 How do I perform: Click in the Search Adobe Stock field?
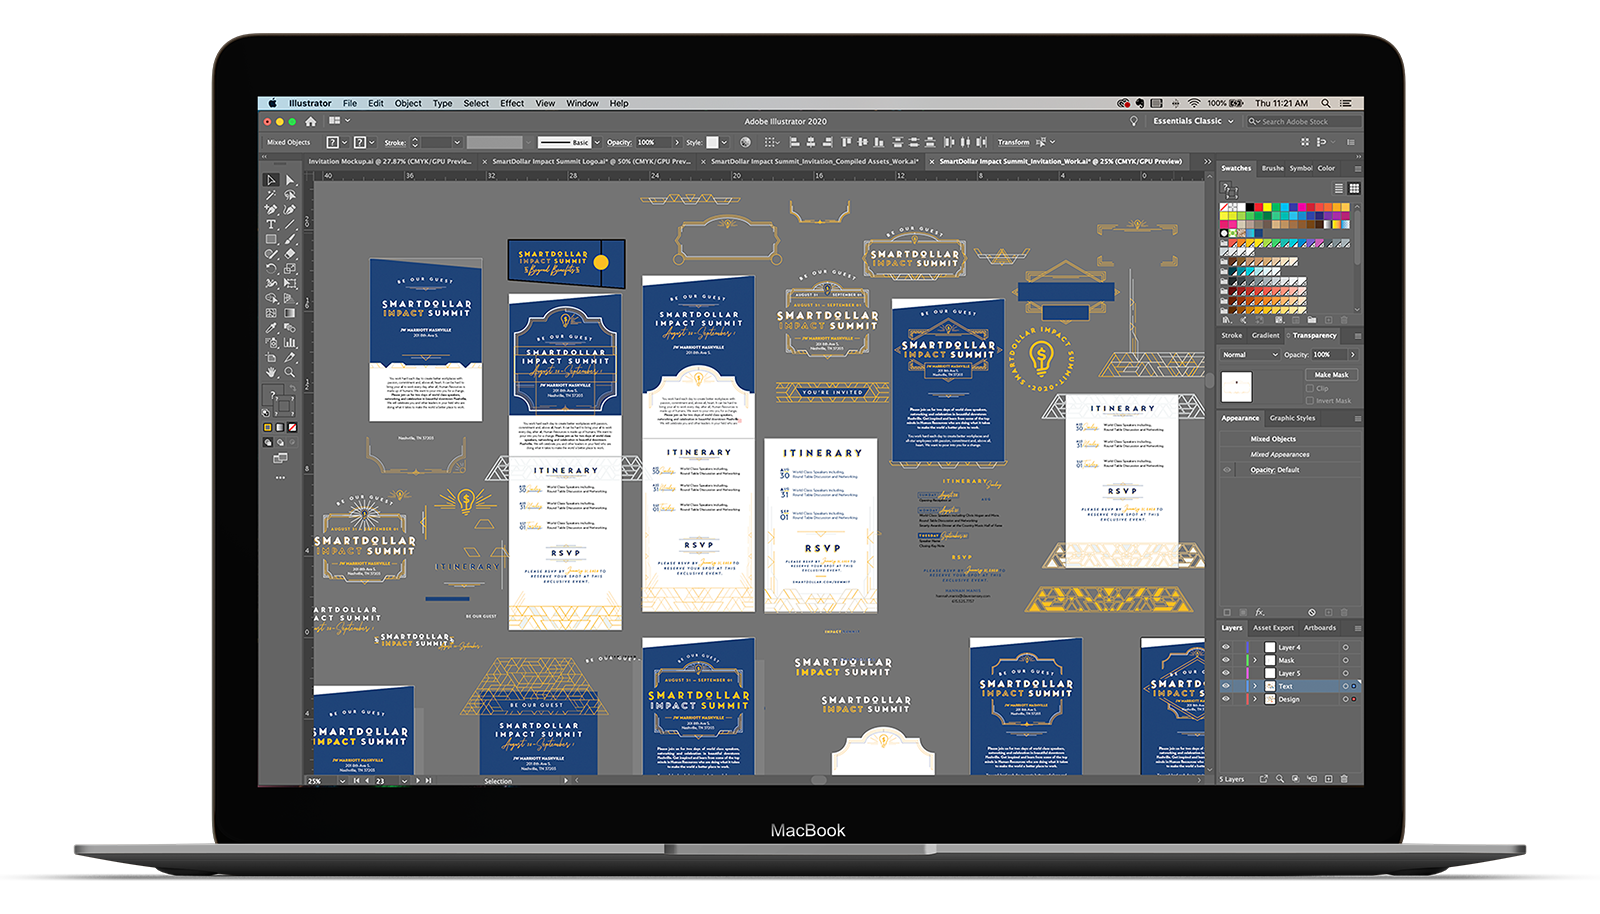coord(1303,121)
